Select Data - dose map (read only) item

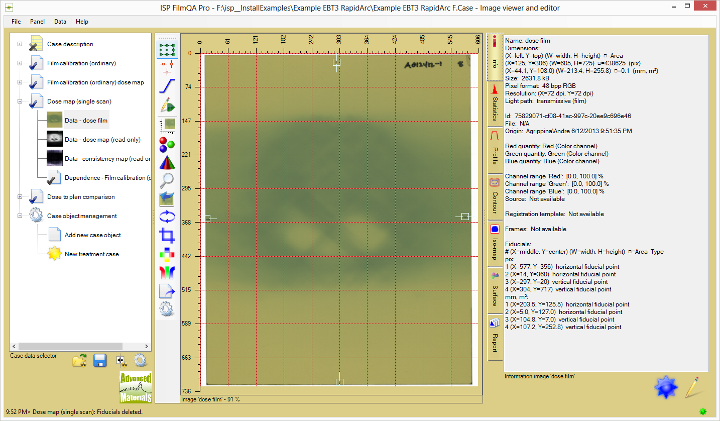[102, 140]
